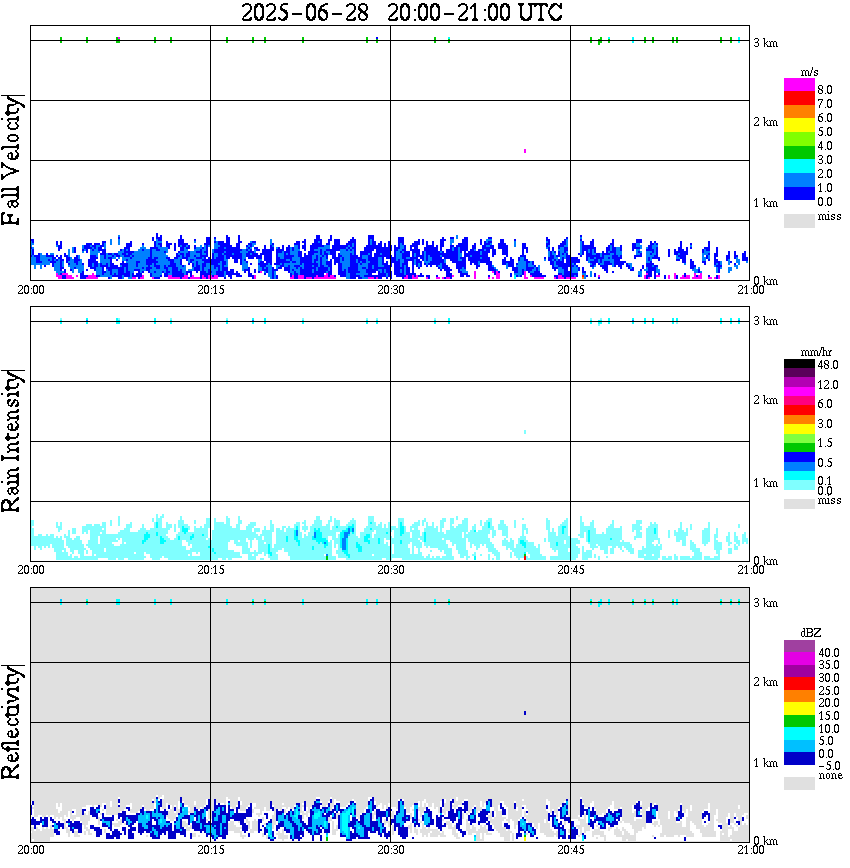The image size is (850, 868).
Task: Pick the yellow swatch in the Fall Velocity legend
Action: point(799,125)
